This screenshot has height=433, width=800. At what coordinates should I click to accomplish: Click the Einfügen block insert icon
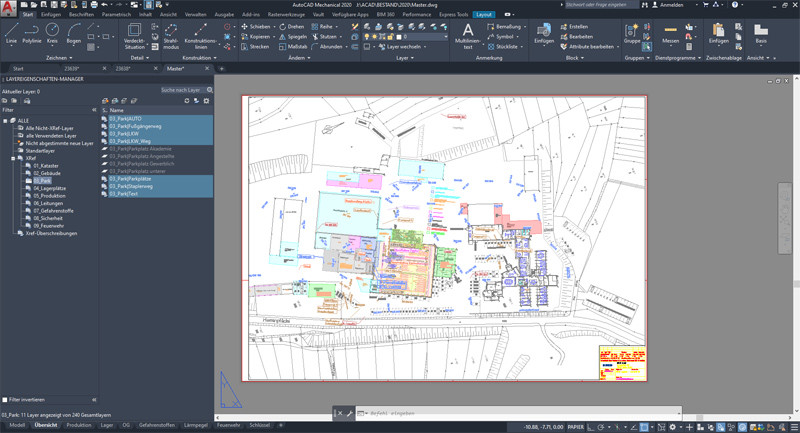click(544, 30)
